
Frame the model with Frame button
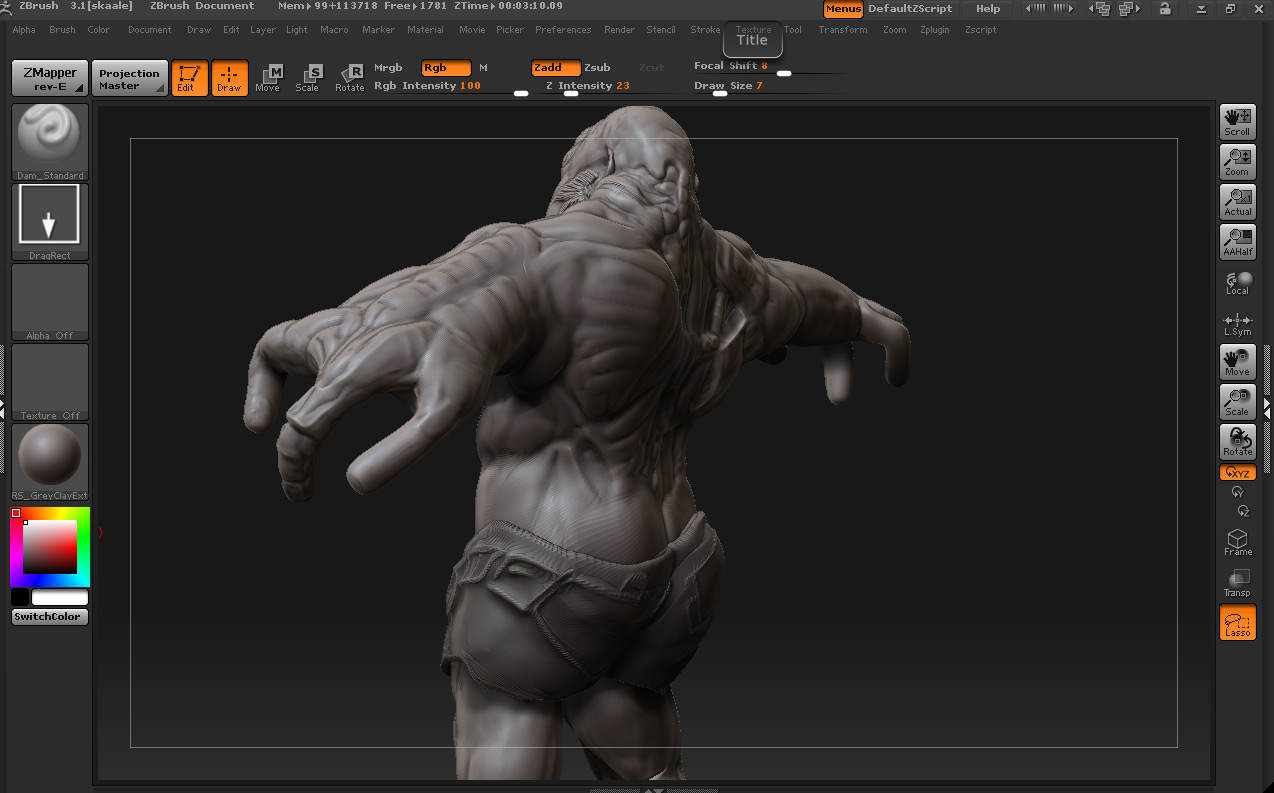point(1238,543)
